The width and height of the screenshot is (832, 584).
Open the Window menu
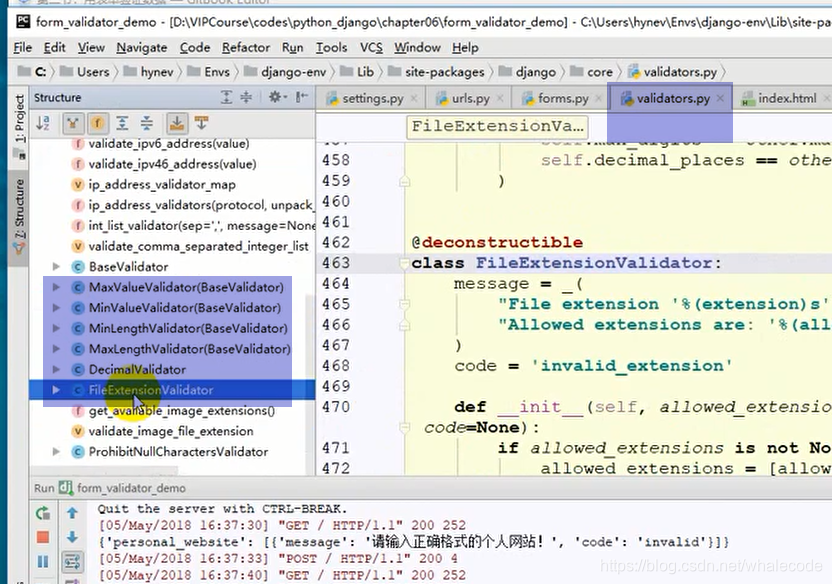[x=417, y=48]
